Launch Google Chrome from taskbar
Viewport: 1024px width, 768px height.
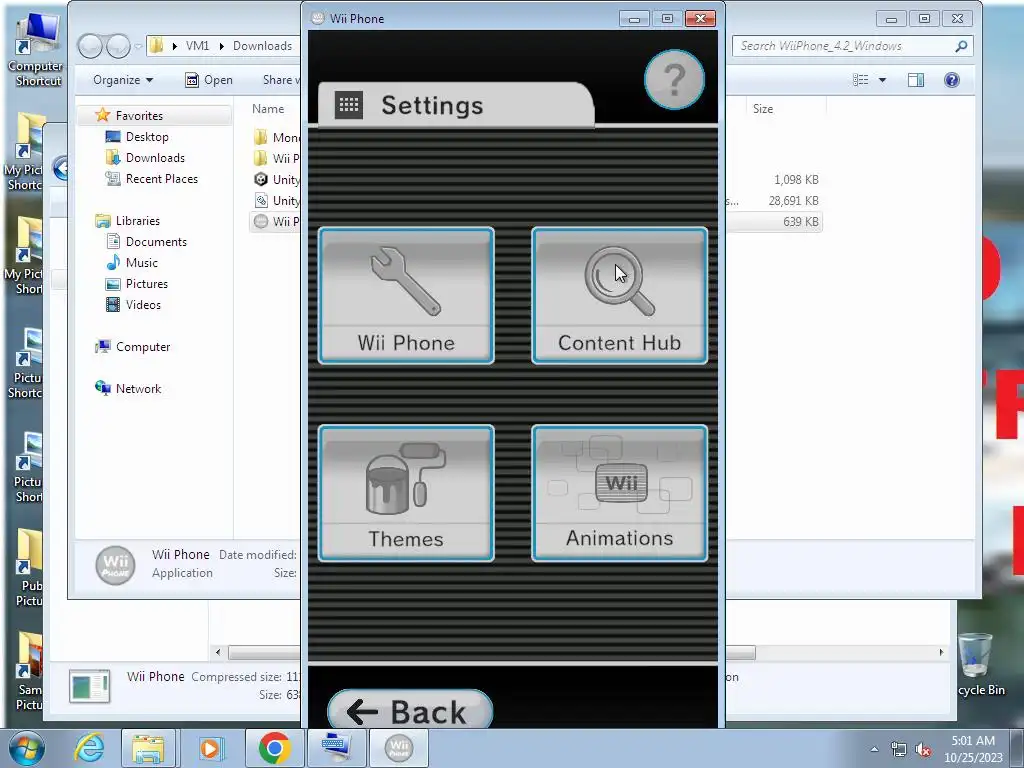coord(274,748)
